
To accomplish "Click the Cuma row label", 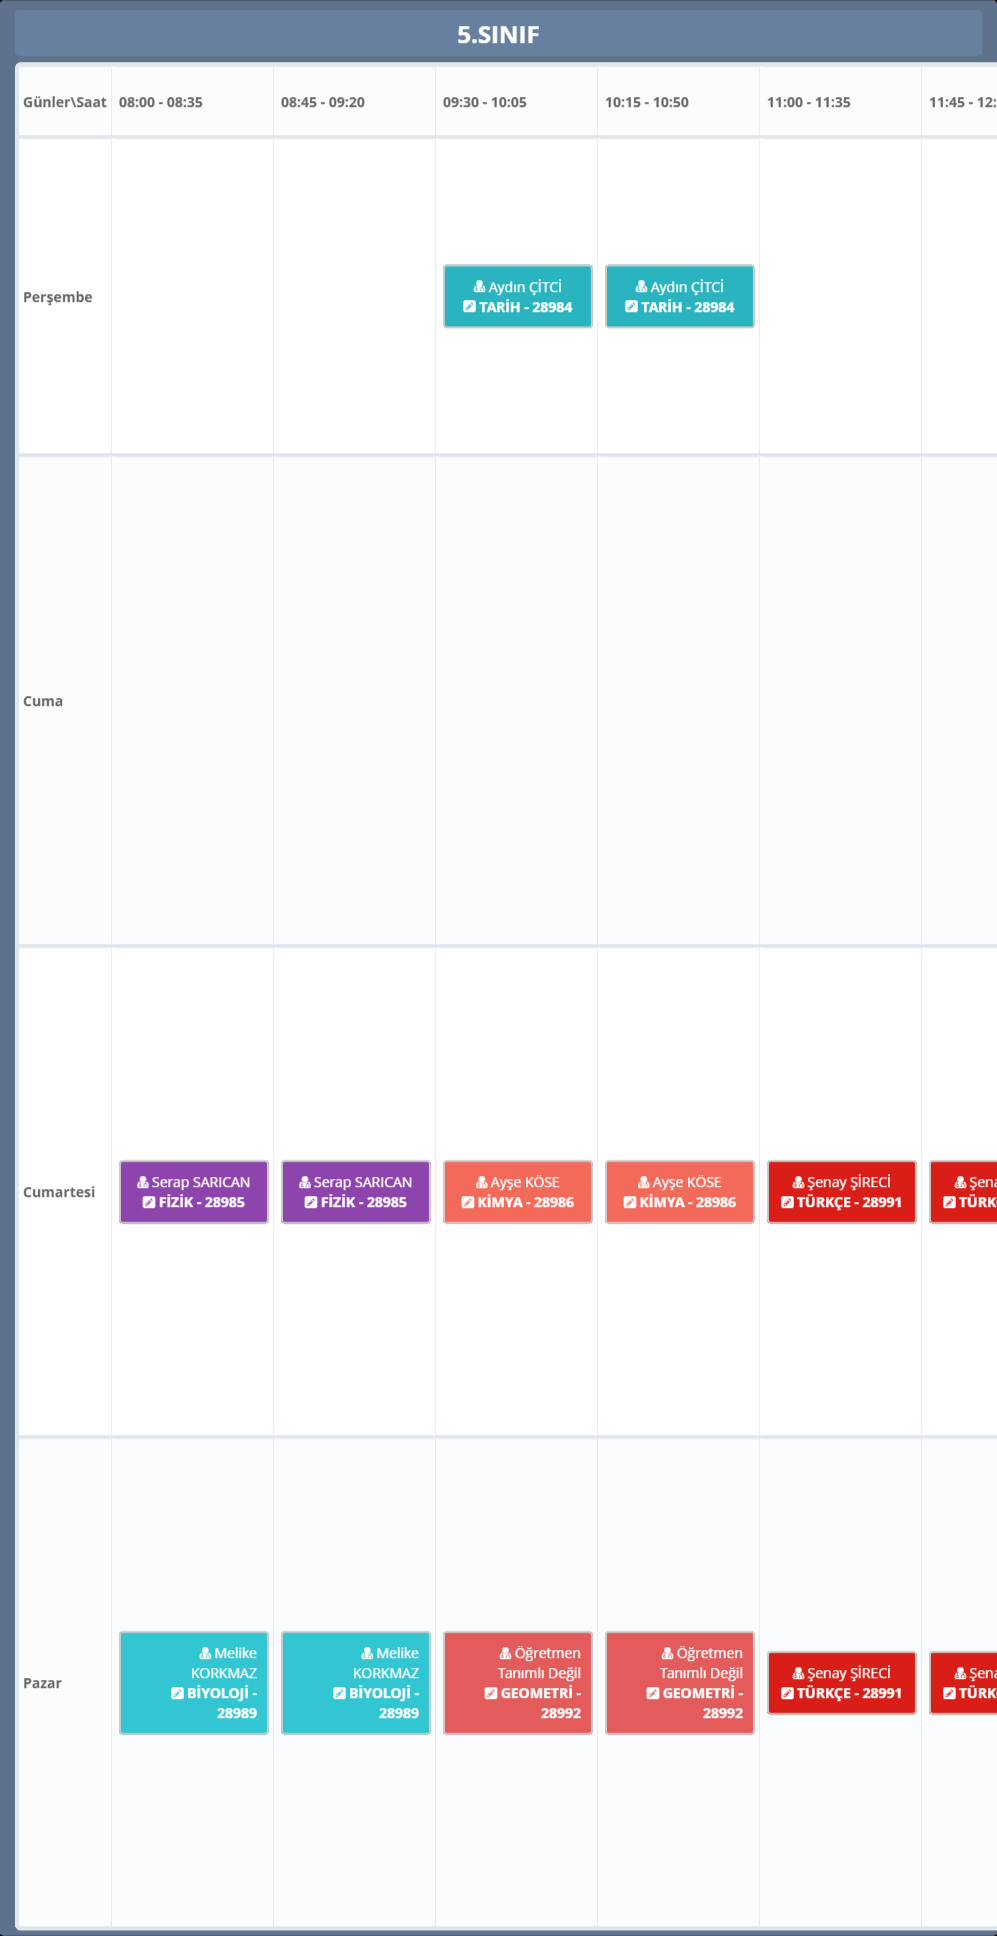I will click(x=43, y=701).
